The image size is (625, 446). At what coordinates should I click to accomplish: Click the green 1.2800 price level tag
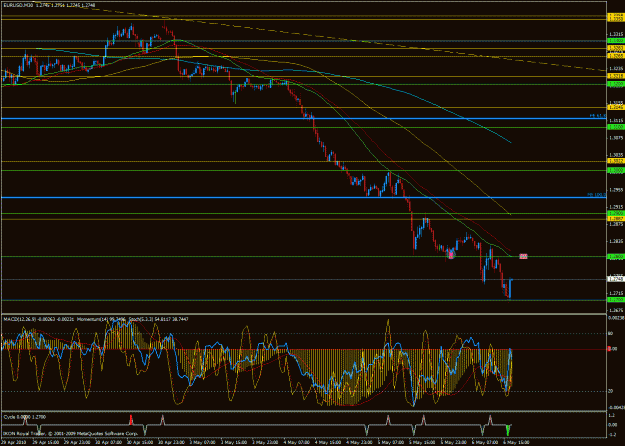tap(616, 257)
